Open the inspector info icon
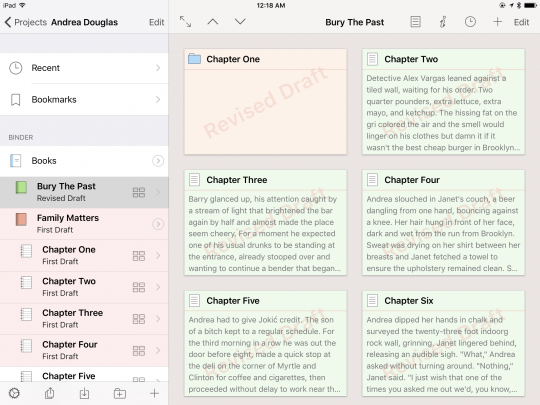The height and width of the screenshot is (405, 540). [x=443, y=22]
